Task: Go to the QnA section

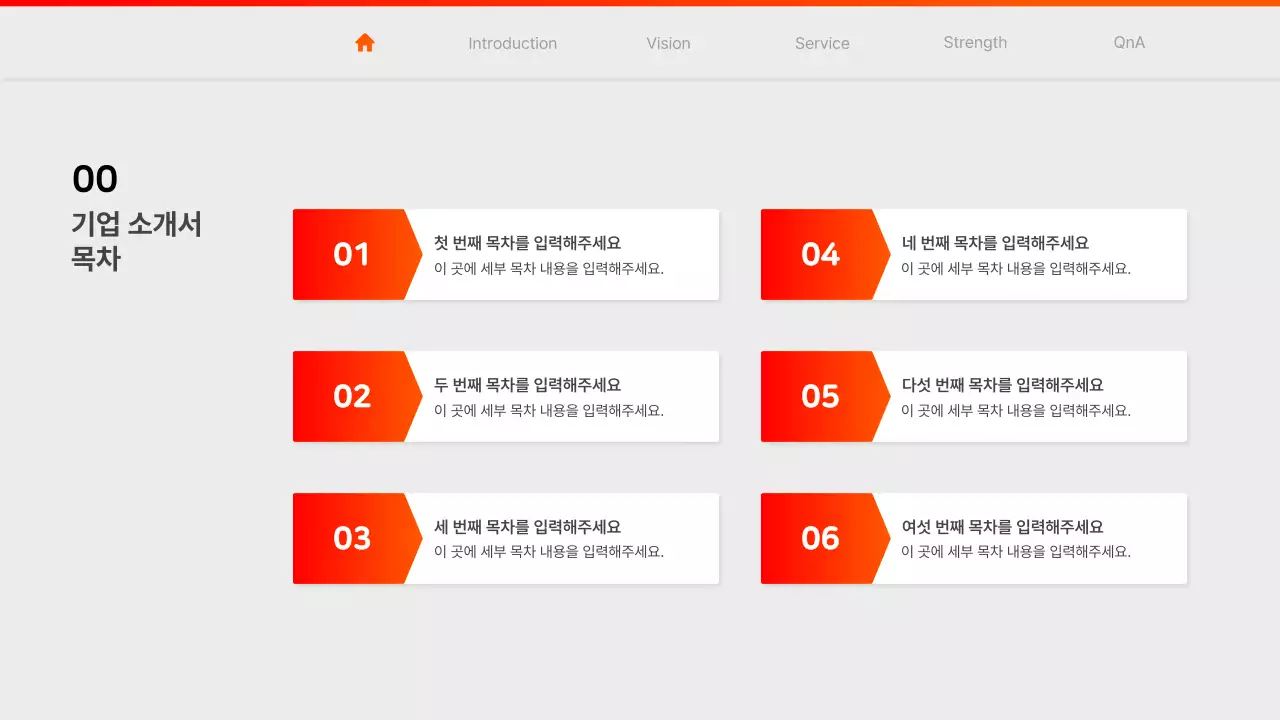Action: 1129,42
